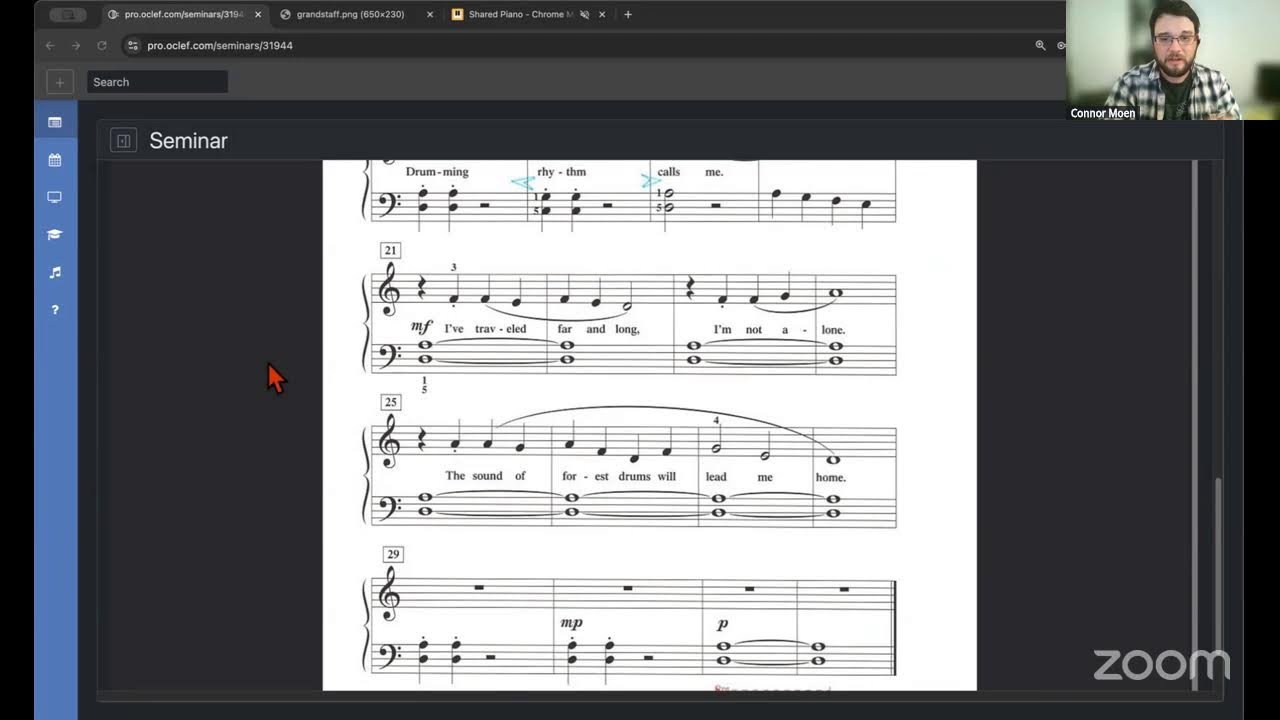Viewport: 1280px width, 720px height.
Task: Switch to the grandstaff.png tab
Action: pos(355,14)
